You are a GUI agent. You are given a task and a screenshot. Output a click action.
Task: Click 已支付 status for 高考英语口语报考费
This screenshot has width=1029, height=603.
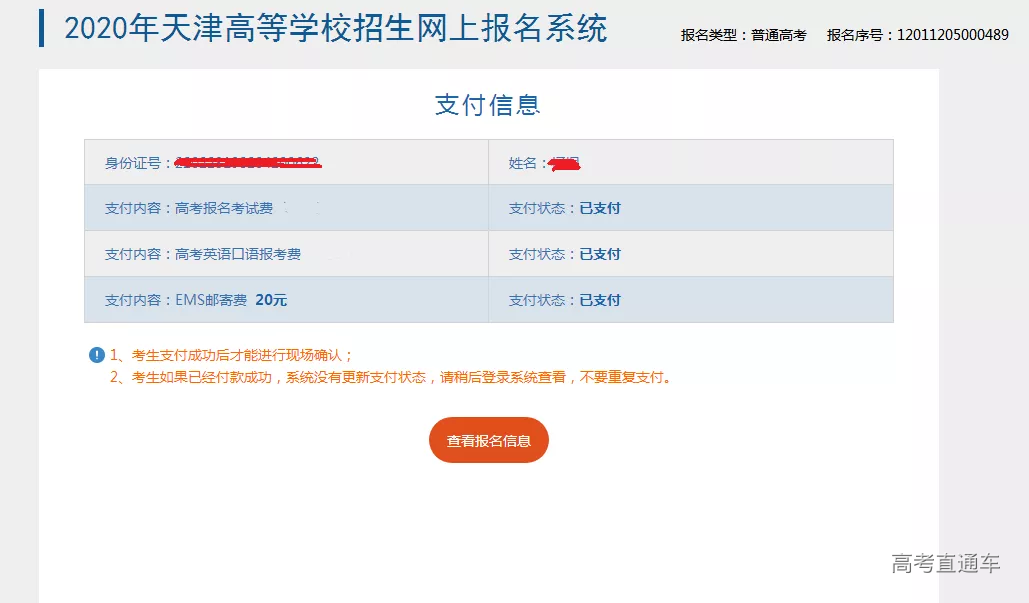(x=600, y=254)
